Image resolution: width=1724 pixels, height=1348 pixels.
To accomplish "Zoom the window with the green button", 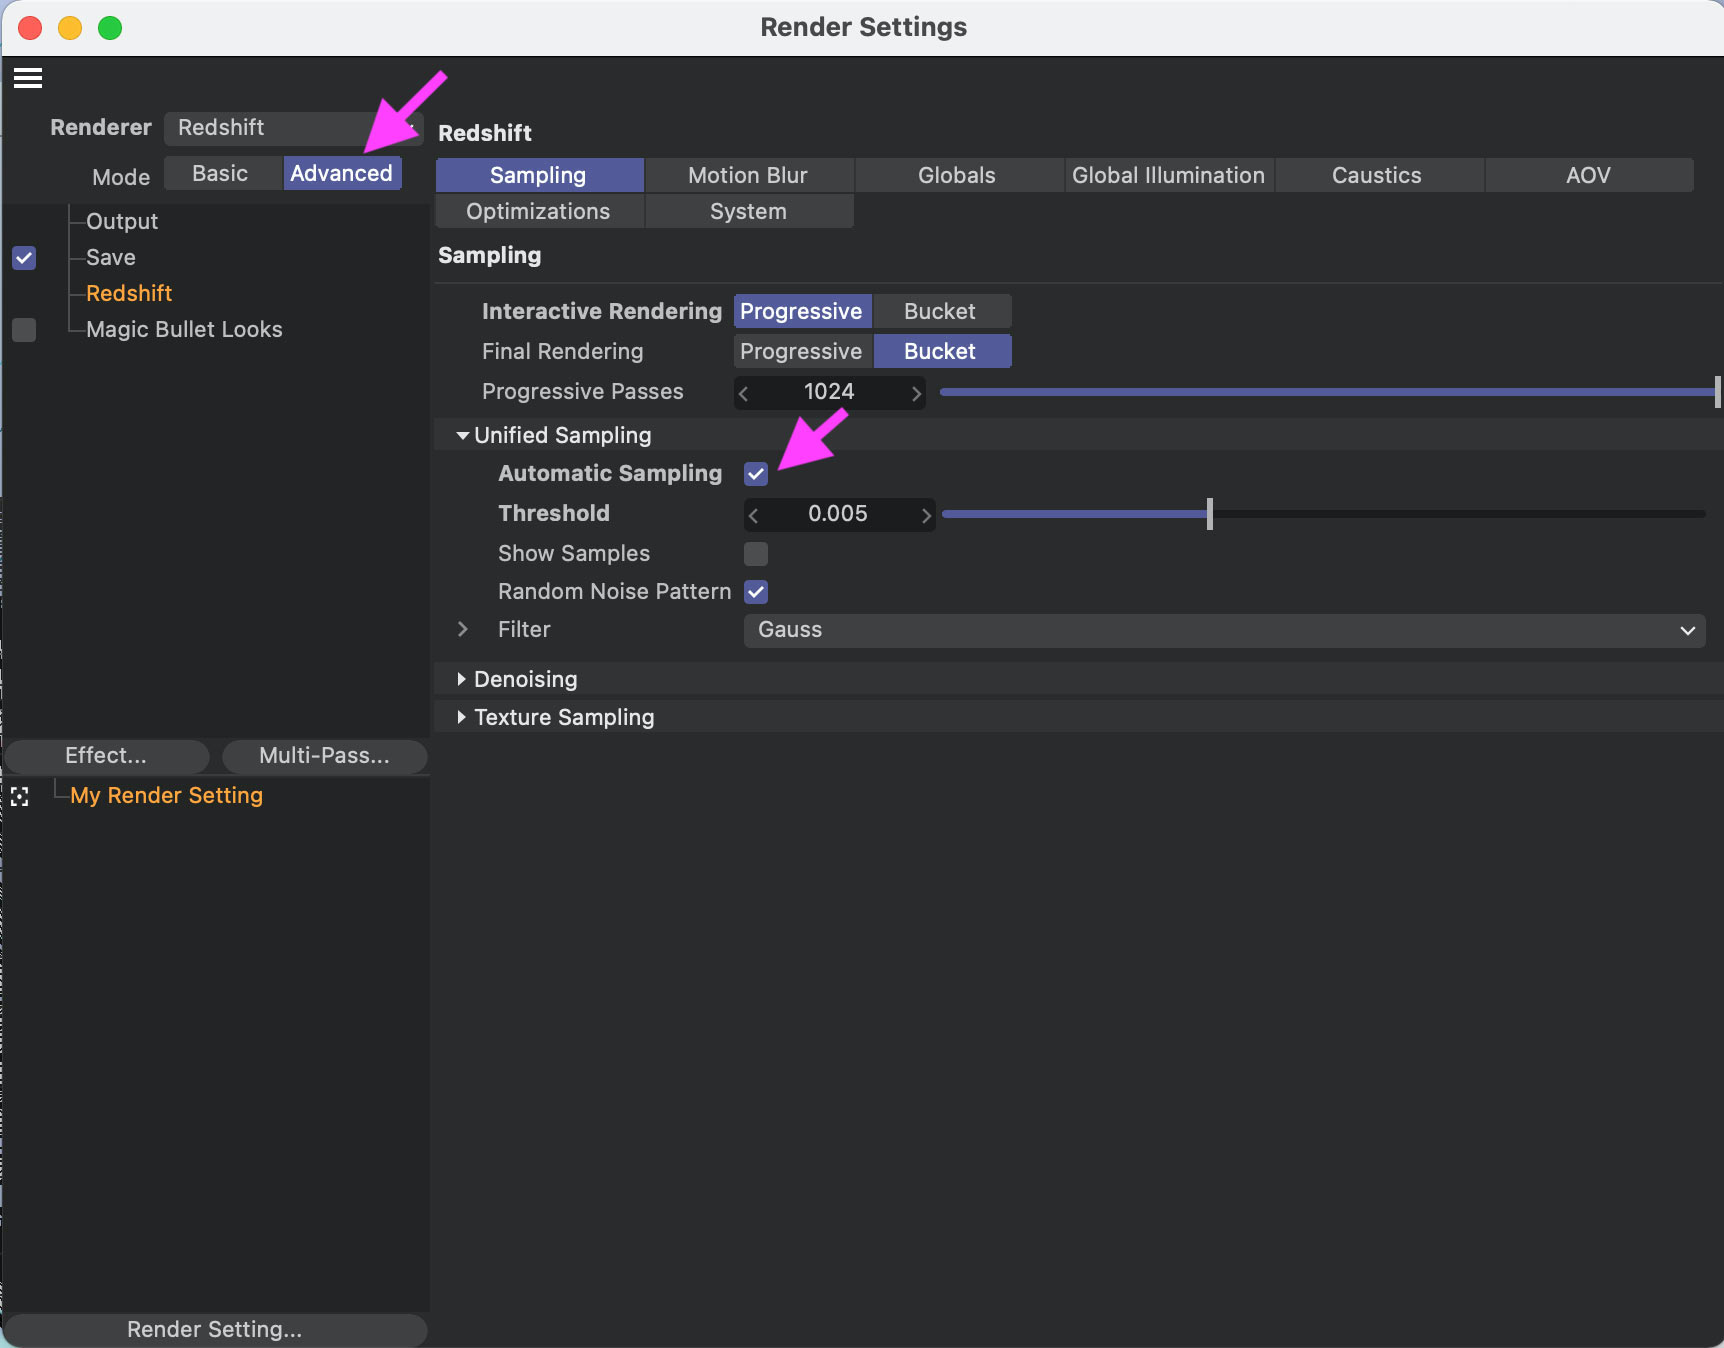I will [110, 28].
